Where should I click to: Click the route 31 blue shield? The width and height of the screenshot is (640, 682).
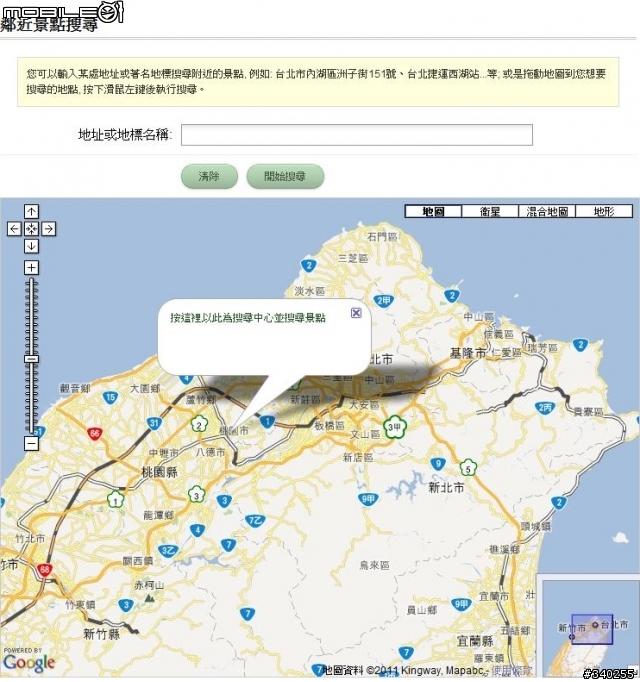[x=154, y=423]
